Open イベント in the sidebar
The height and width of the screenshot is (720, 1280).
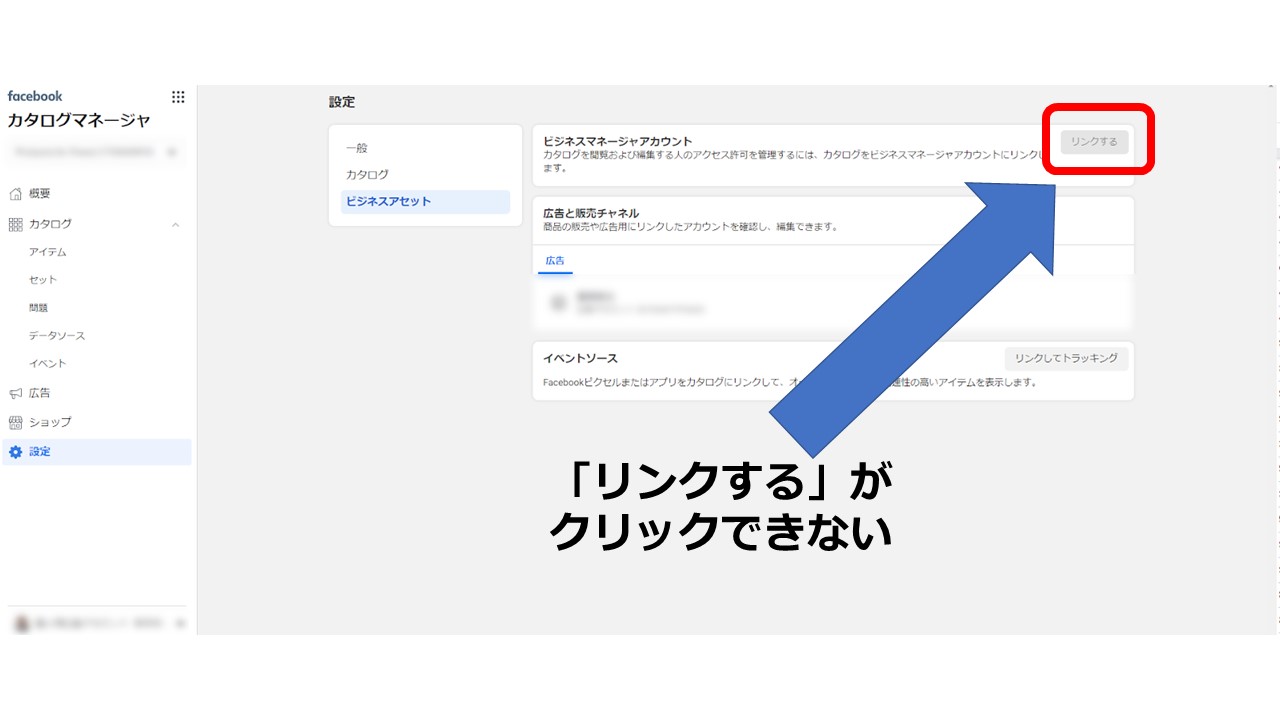(48, 364)
